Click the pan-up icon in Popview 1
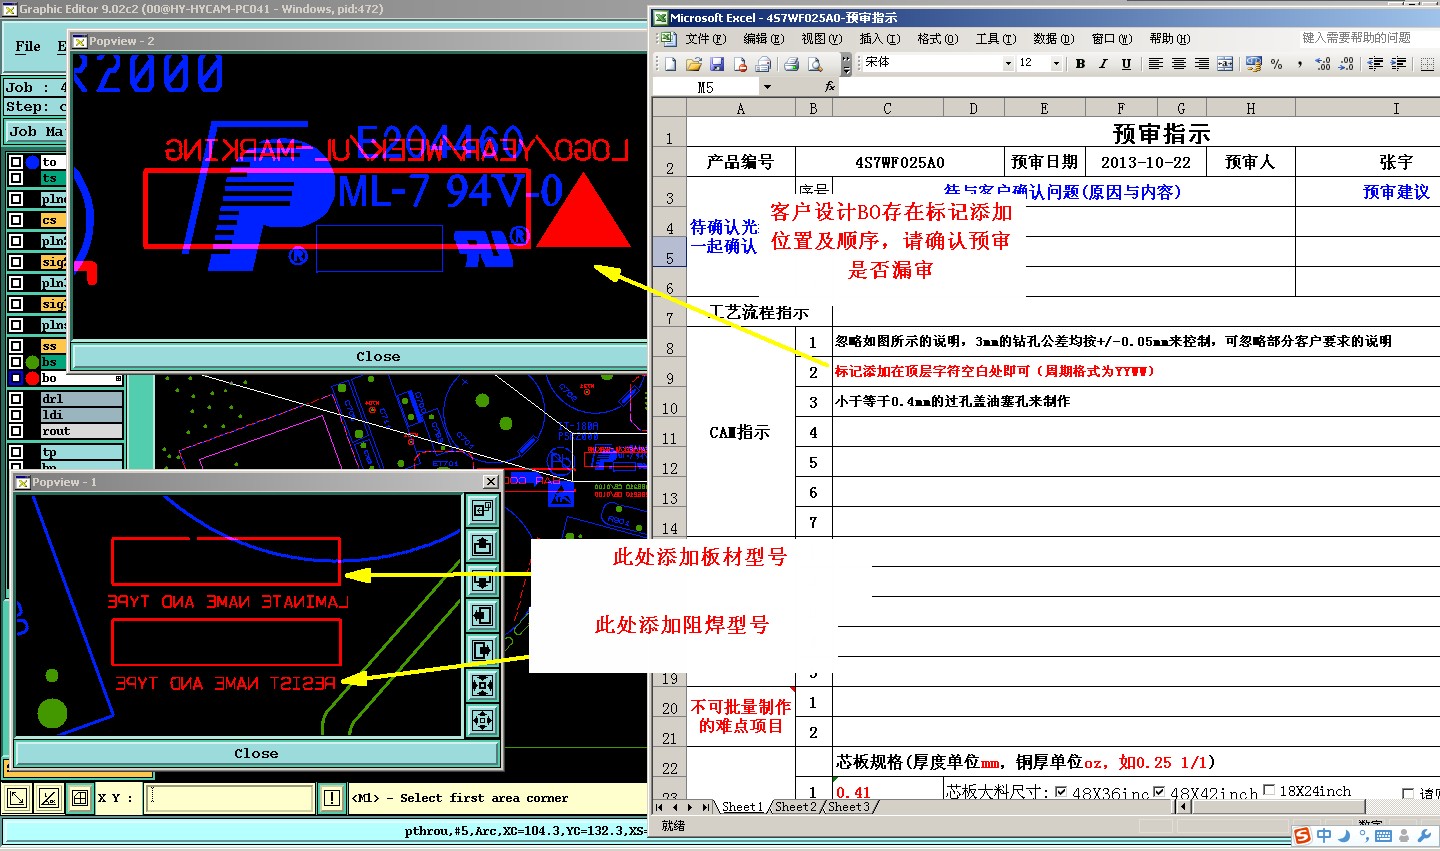This screenshot has height=851, width=1440. [482, 546]
